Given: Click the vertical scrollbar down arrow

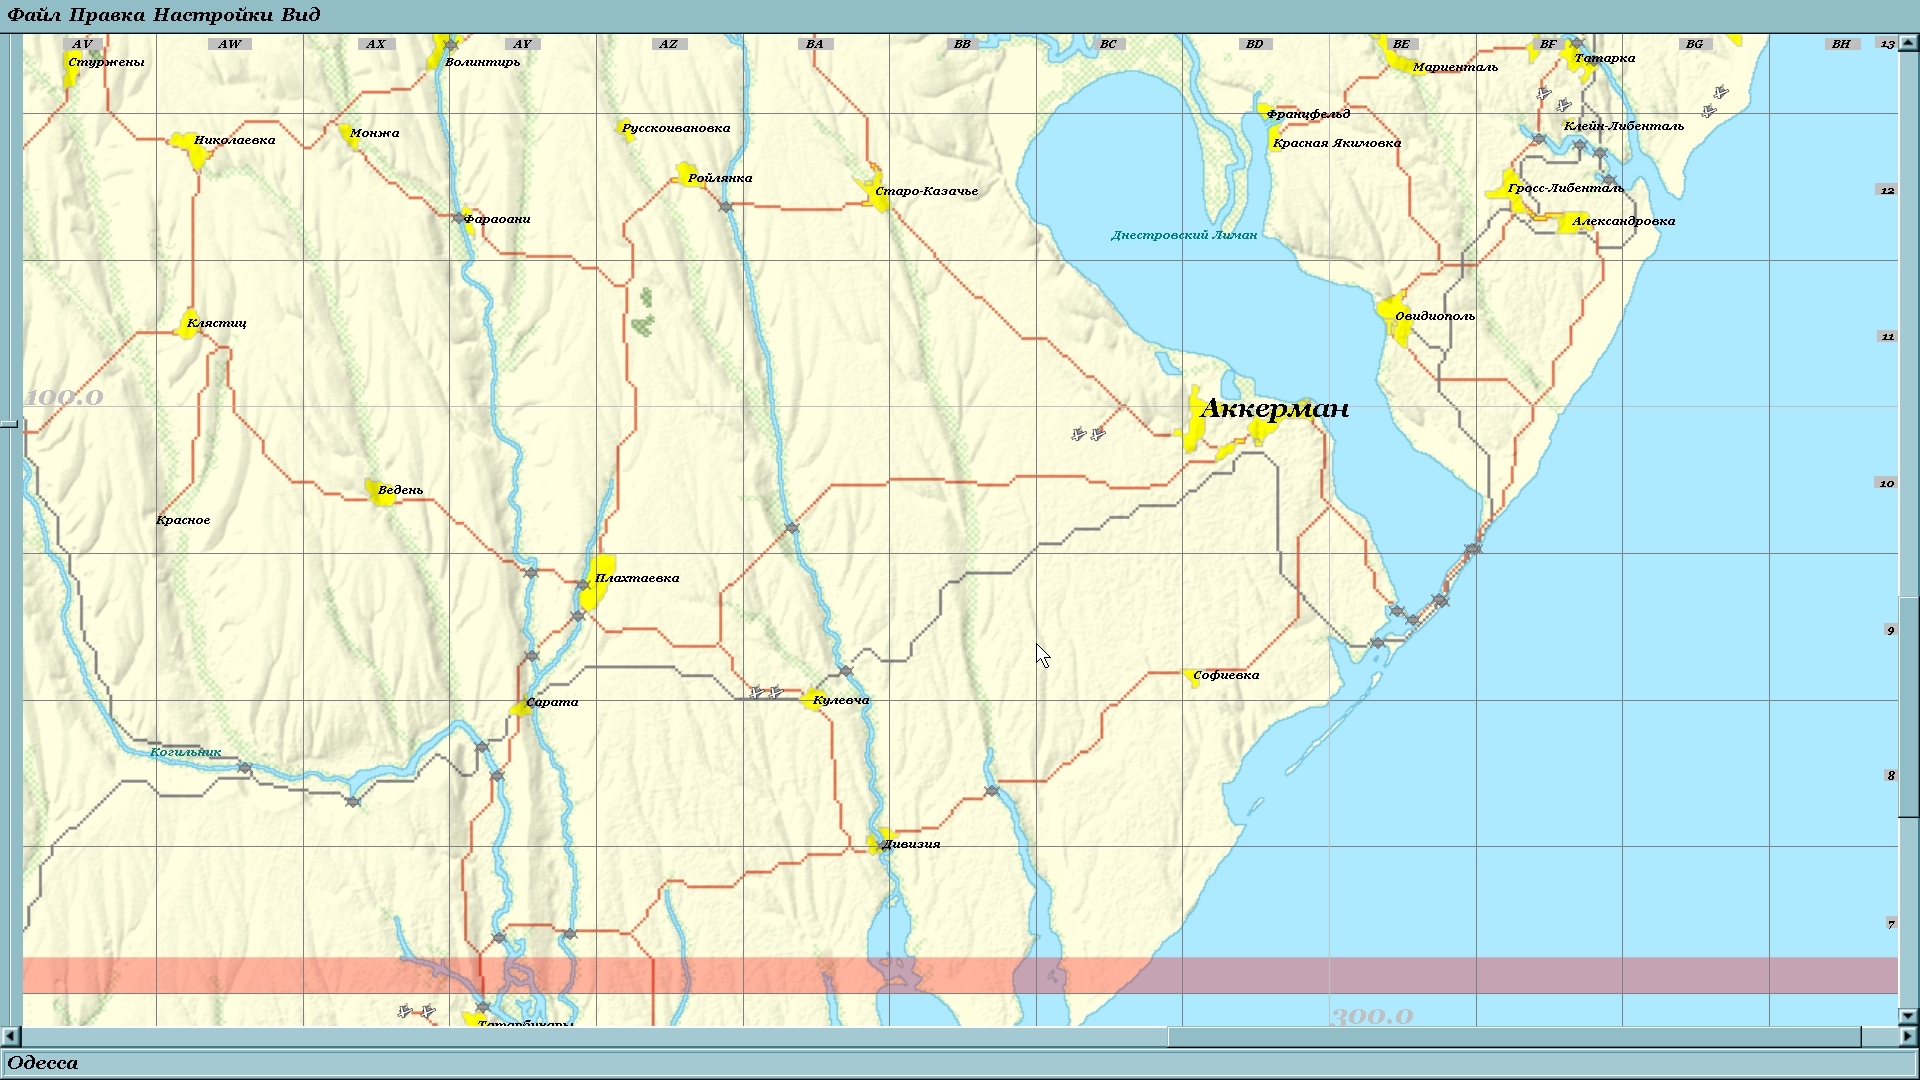Looking at the screenshot, I should (1908, 1016).
